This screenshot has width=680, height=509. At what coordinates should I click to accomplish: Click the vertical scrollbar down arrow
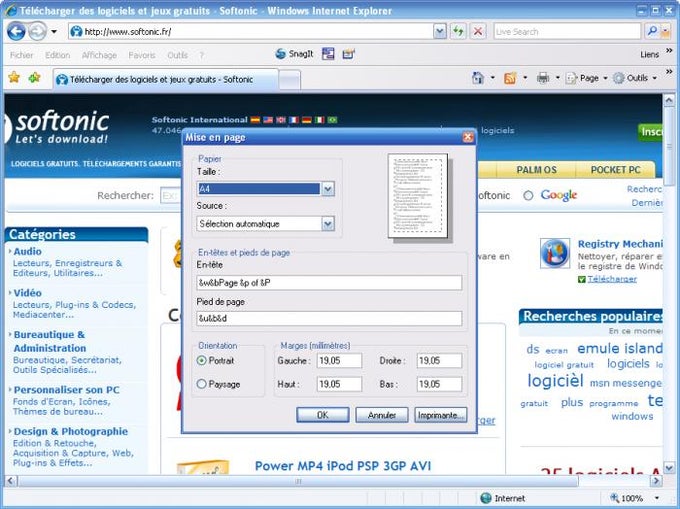pos(669,468)
